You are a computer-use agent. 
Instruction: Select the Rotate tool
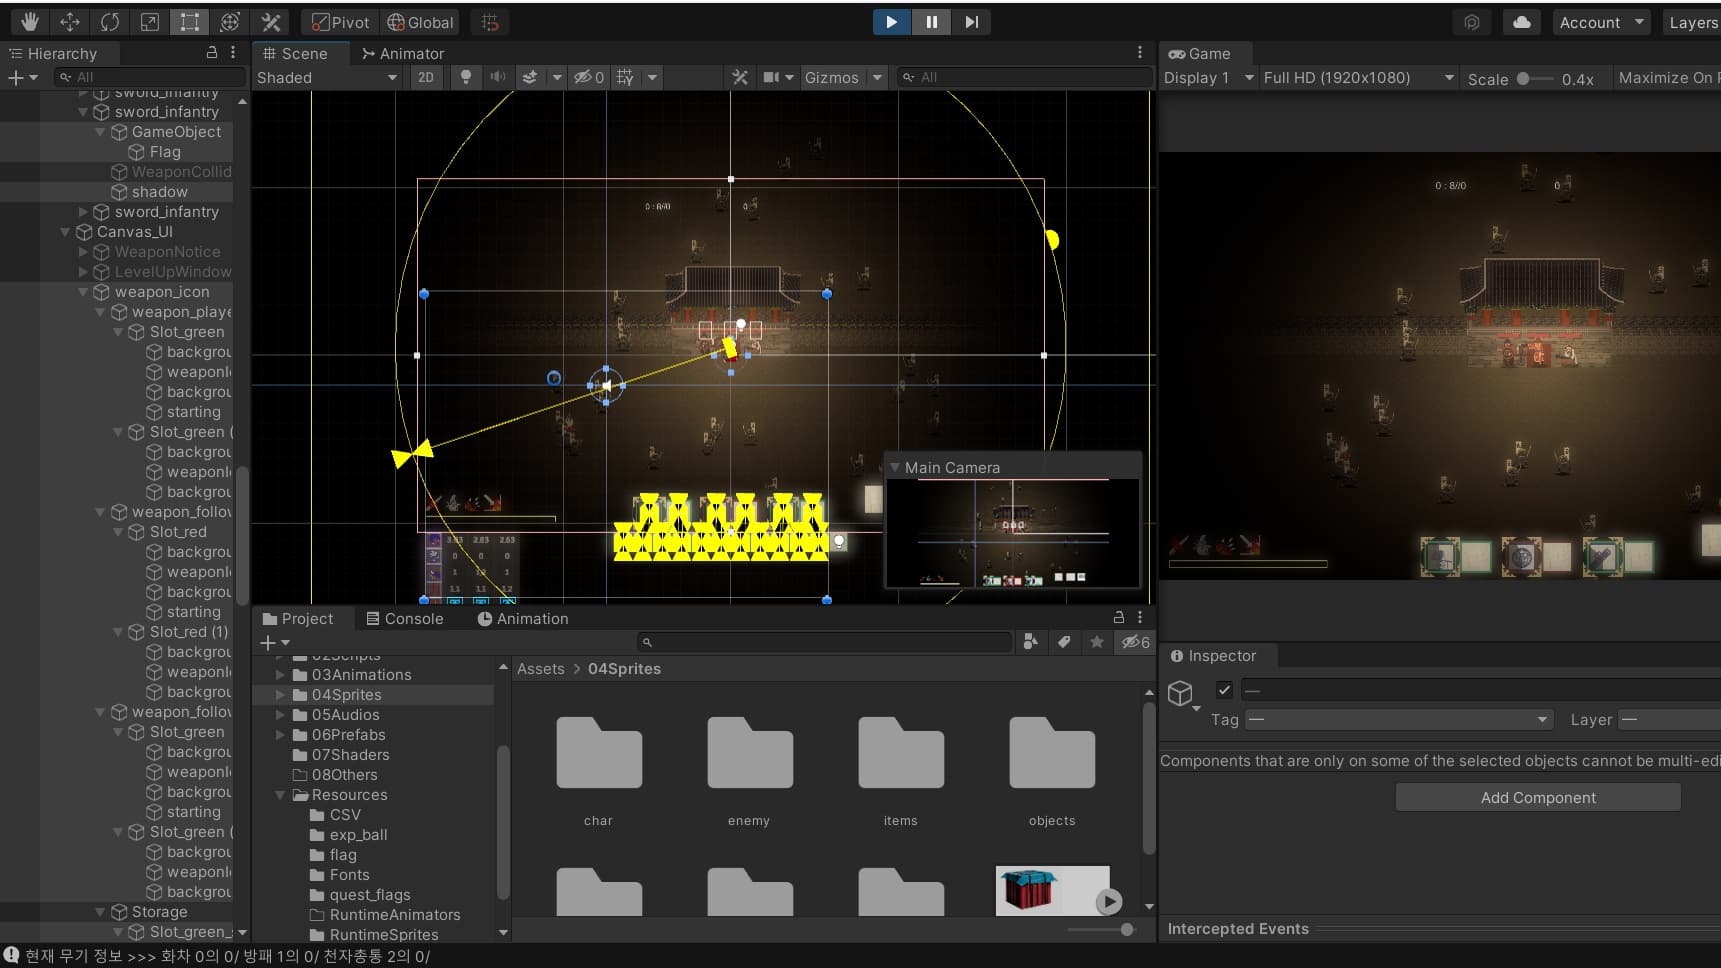click(110, 22)
